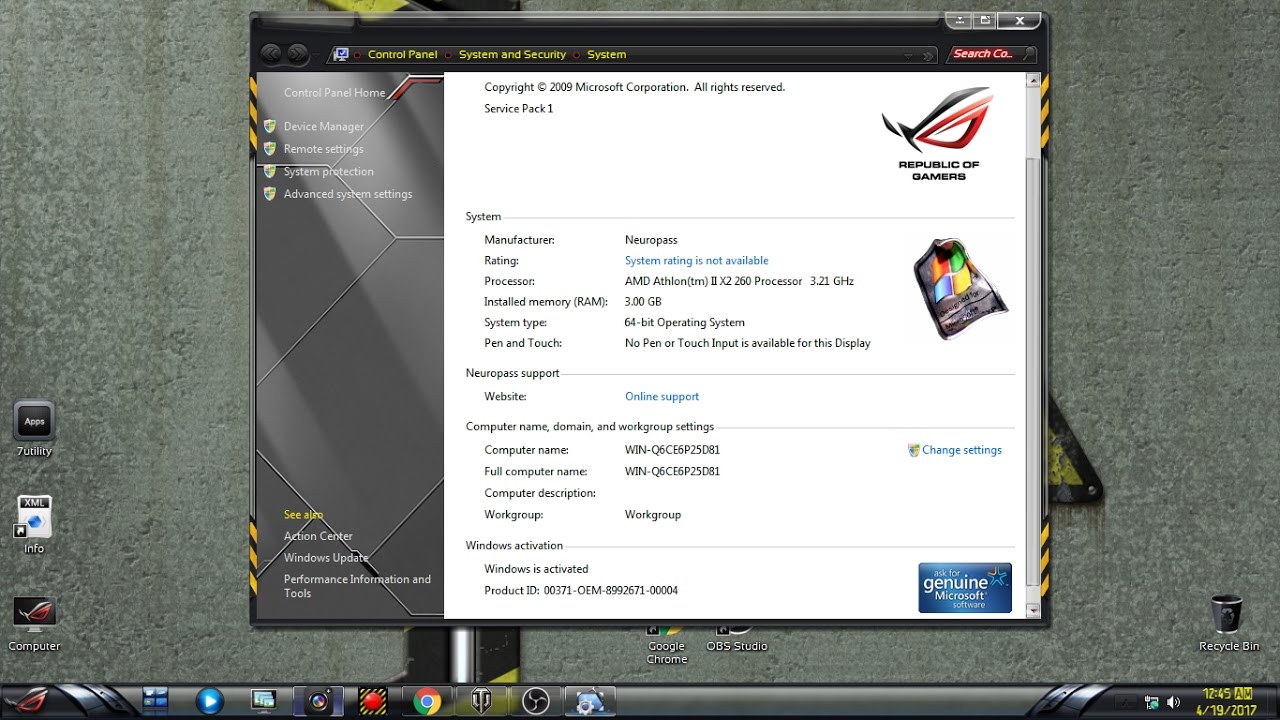The height and width of the screenshot is (720, 1280).
Task: Click the shield icon beside Remote settings
Action: pyautogui.click(x=269, y=149)
